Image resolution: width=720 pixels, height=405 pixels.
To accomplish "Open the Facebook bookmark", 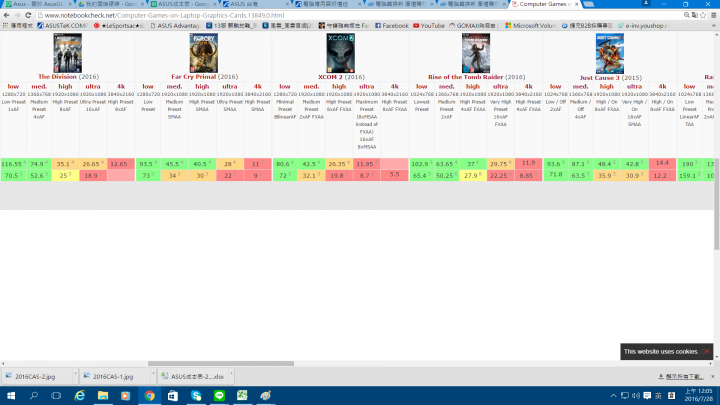I will coord(392,26).
